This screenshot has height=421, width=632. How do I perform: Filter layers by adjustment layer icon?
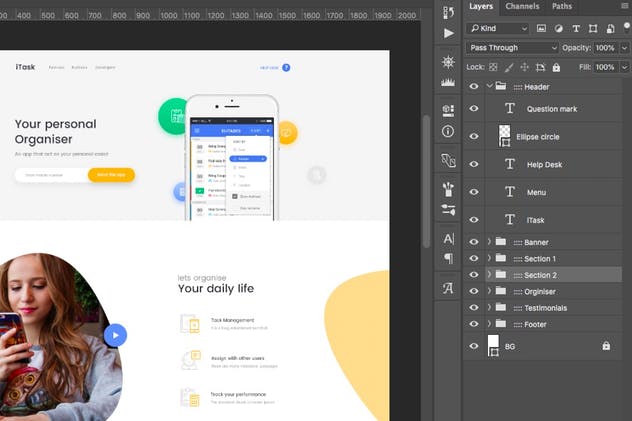coord(558,28)
